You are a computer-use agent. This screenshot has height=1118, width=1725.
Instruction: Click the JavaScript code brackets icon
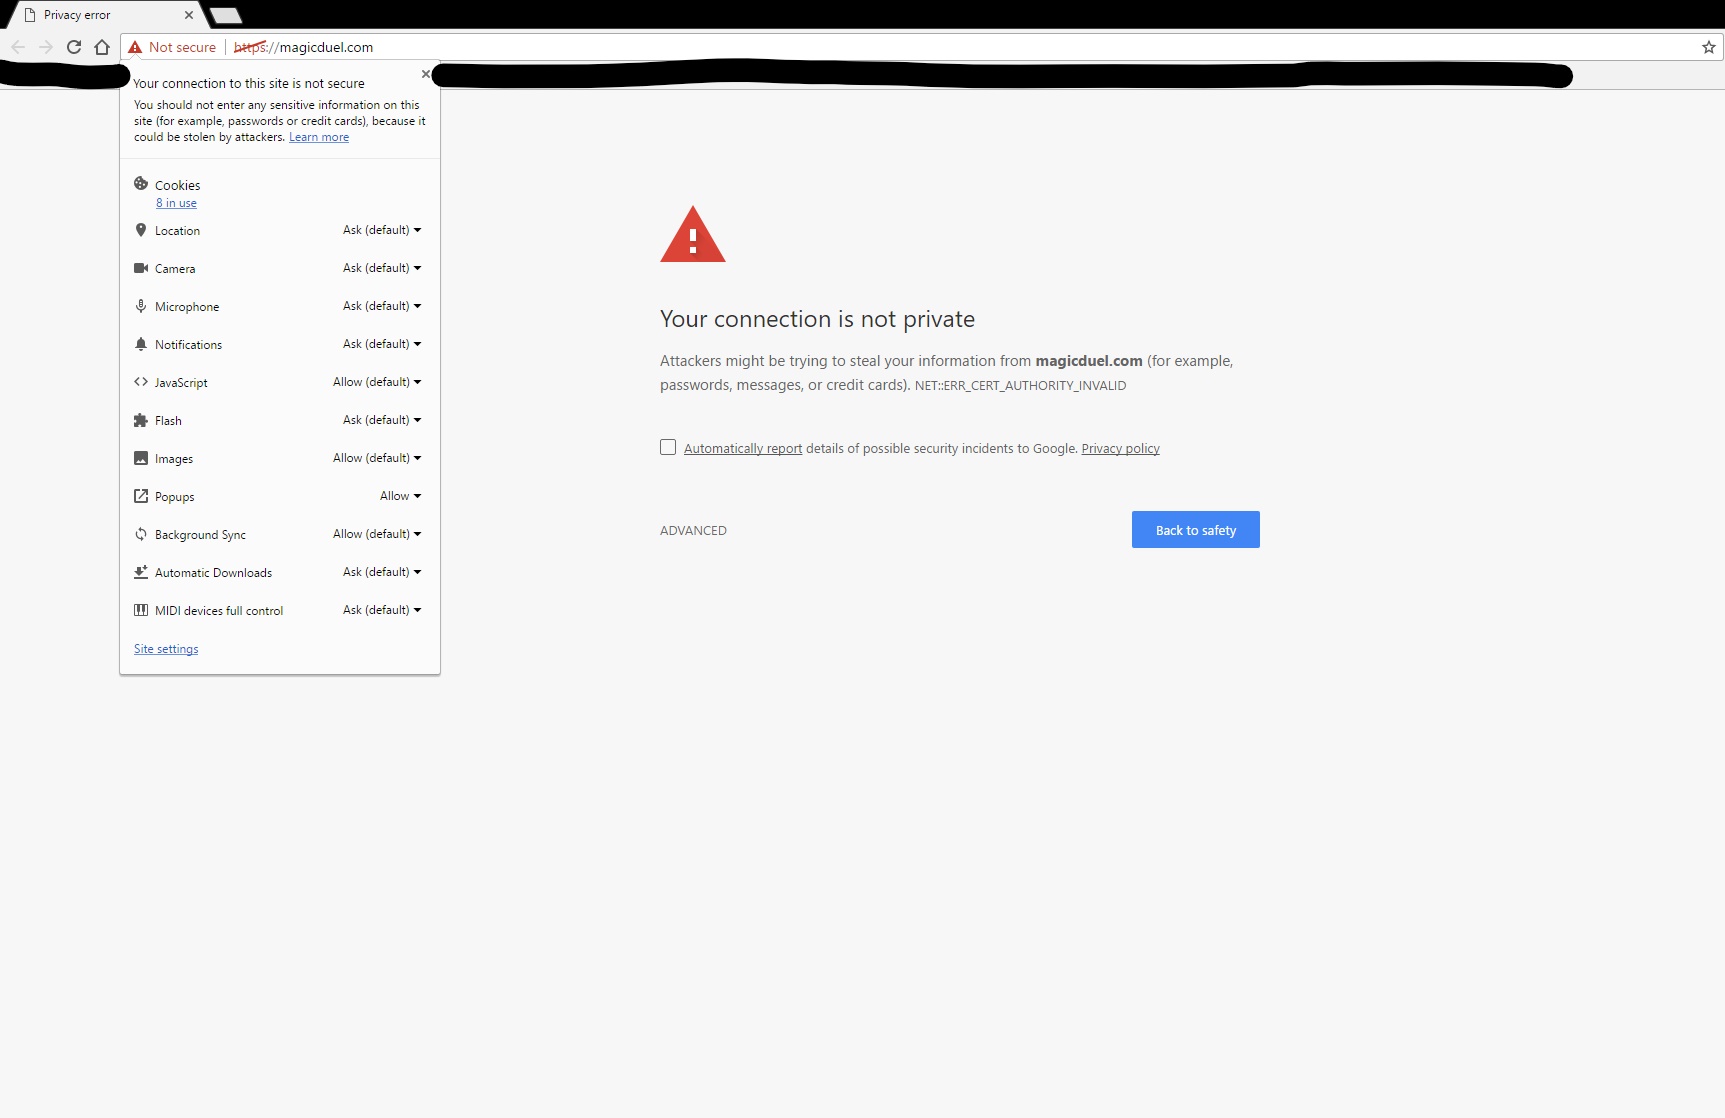pos(141,382)
